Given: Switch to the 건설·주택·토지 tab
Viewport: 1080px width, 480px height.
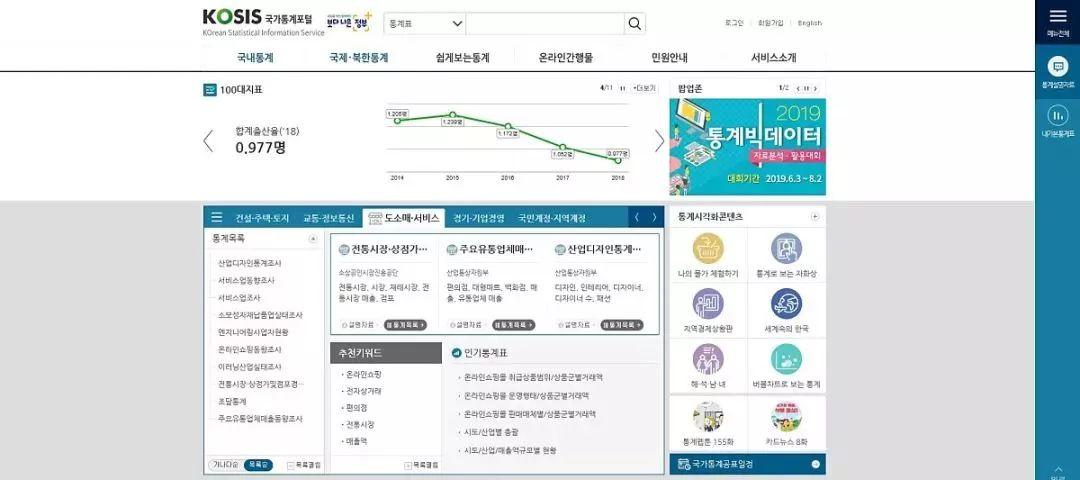Looking at the screenshot, I should coord(262,218).
